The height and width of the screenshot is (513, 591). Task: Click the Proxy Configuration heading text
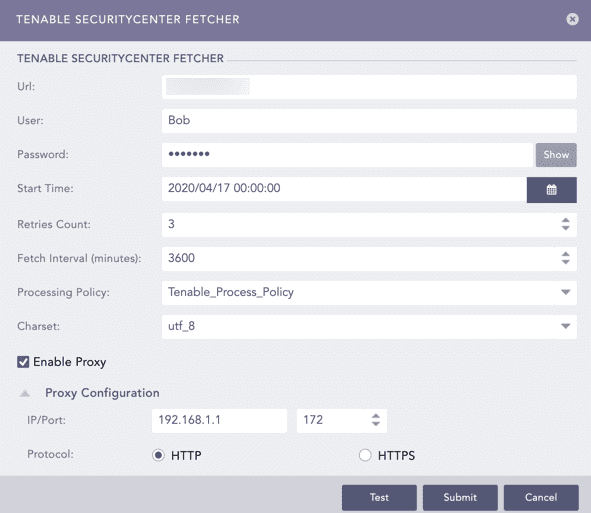[x=102, y=393]
